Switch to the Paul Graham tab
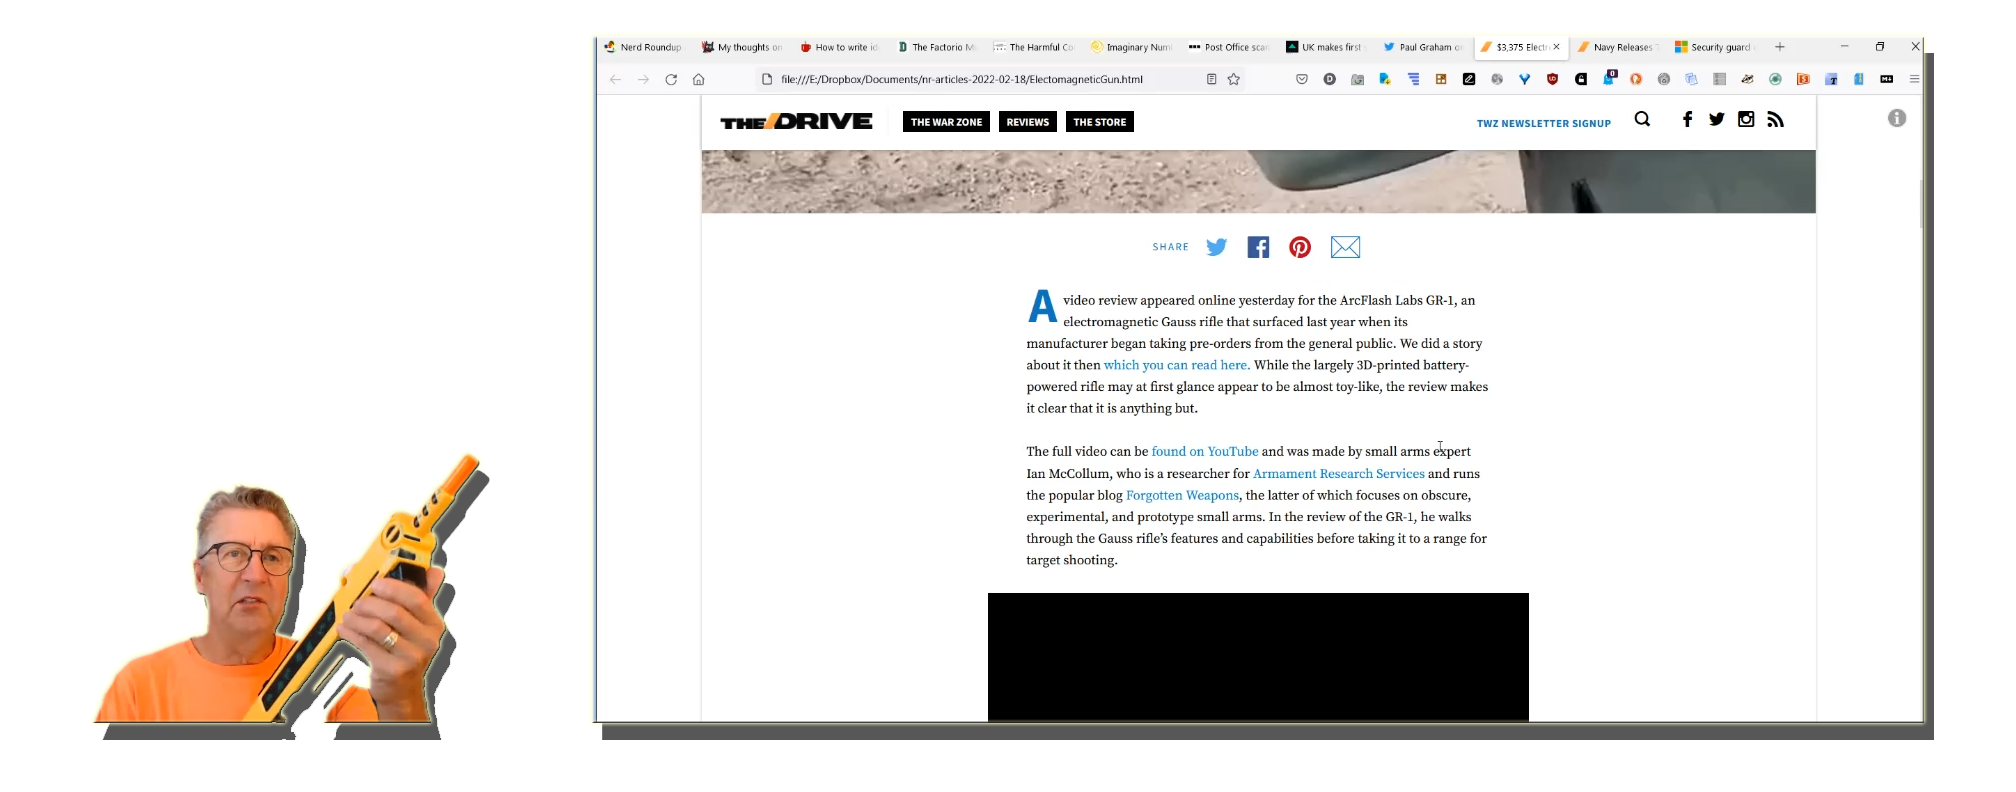Viewport: 2016px width, 792px height. (1422, 47)
